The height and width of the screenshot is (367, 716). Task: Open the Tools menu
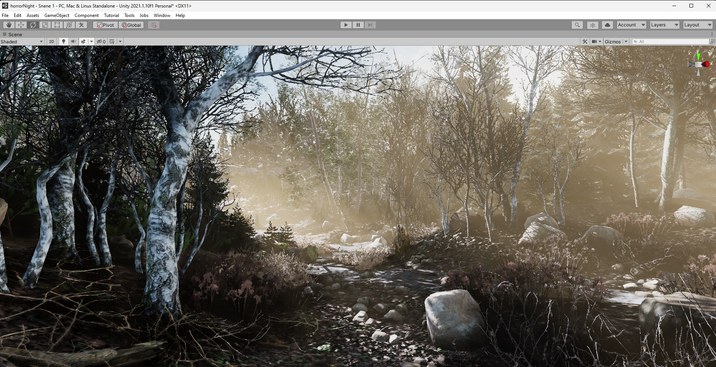(129, 16)
